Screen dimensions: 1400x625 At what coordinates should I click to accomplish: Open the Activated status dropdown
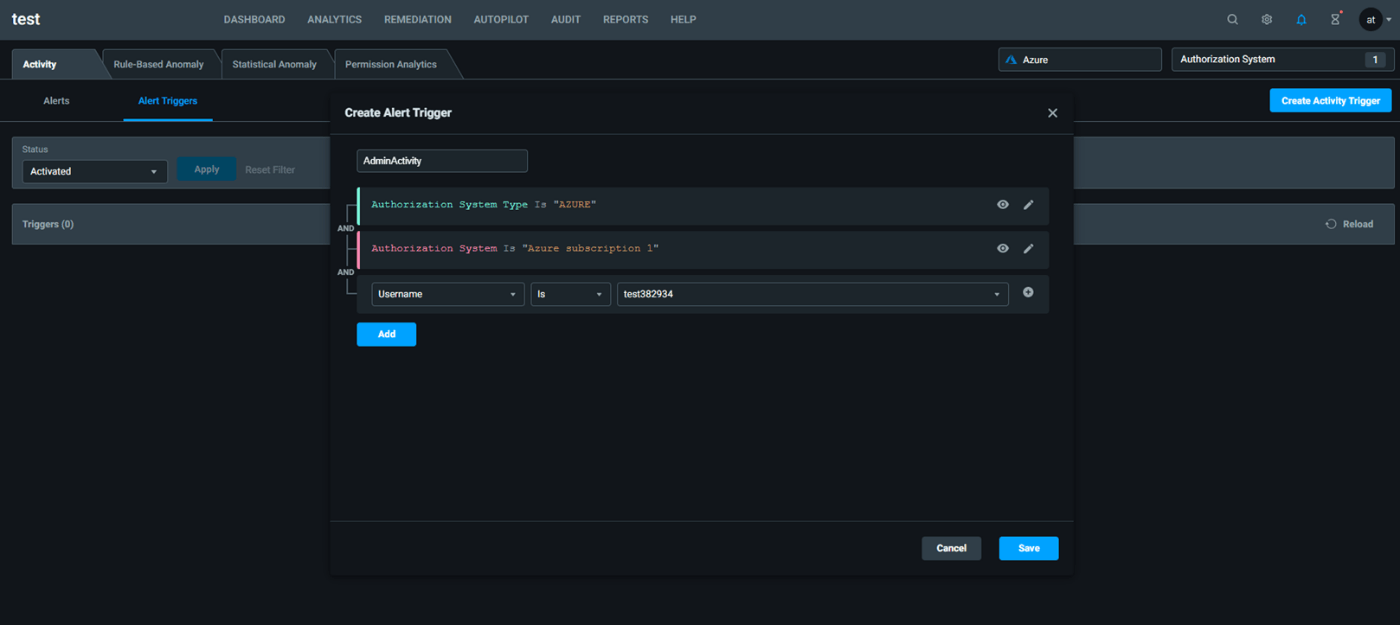[95, 171]
